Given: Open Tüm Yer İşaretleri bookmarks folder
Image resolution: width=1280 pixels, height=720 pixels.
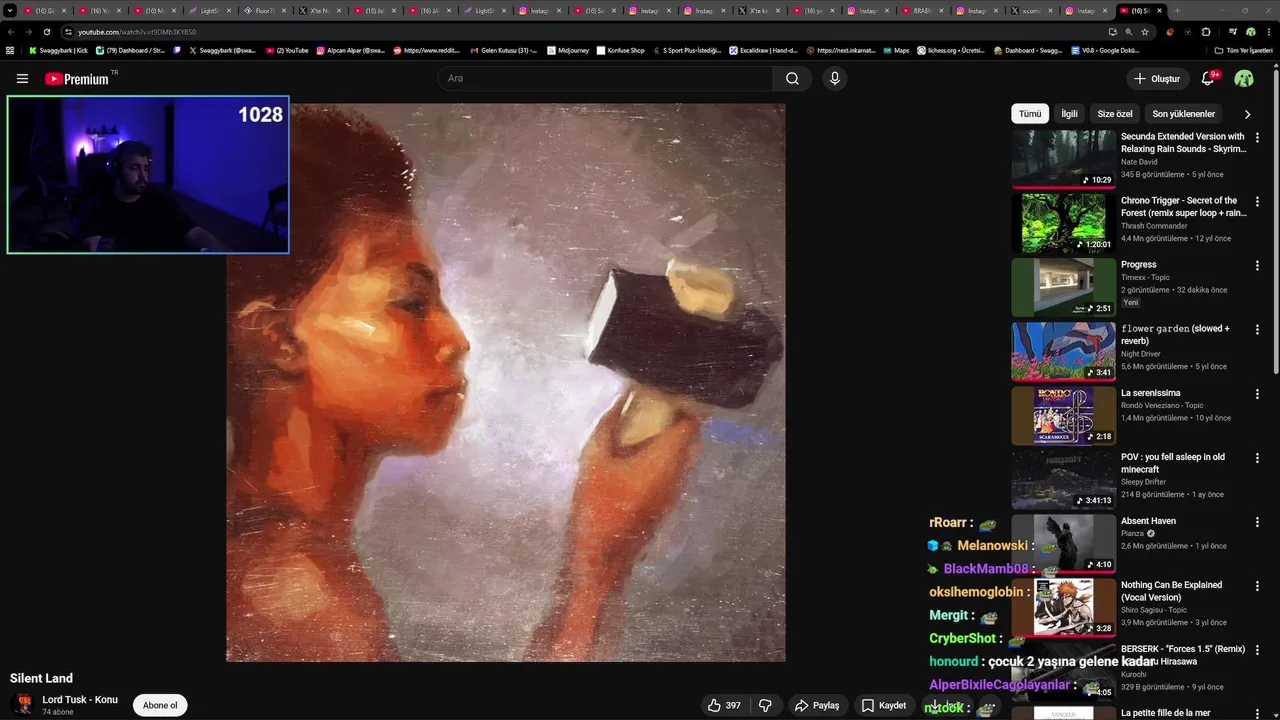Looking at the screenshot, I should point(1244,50).
